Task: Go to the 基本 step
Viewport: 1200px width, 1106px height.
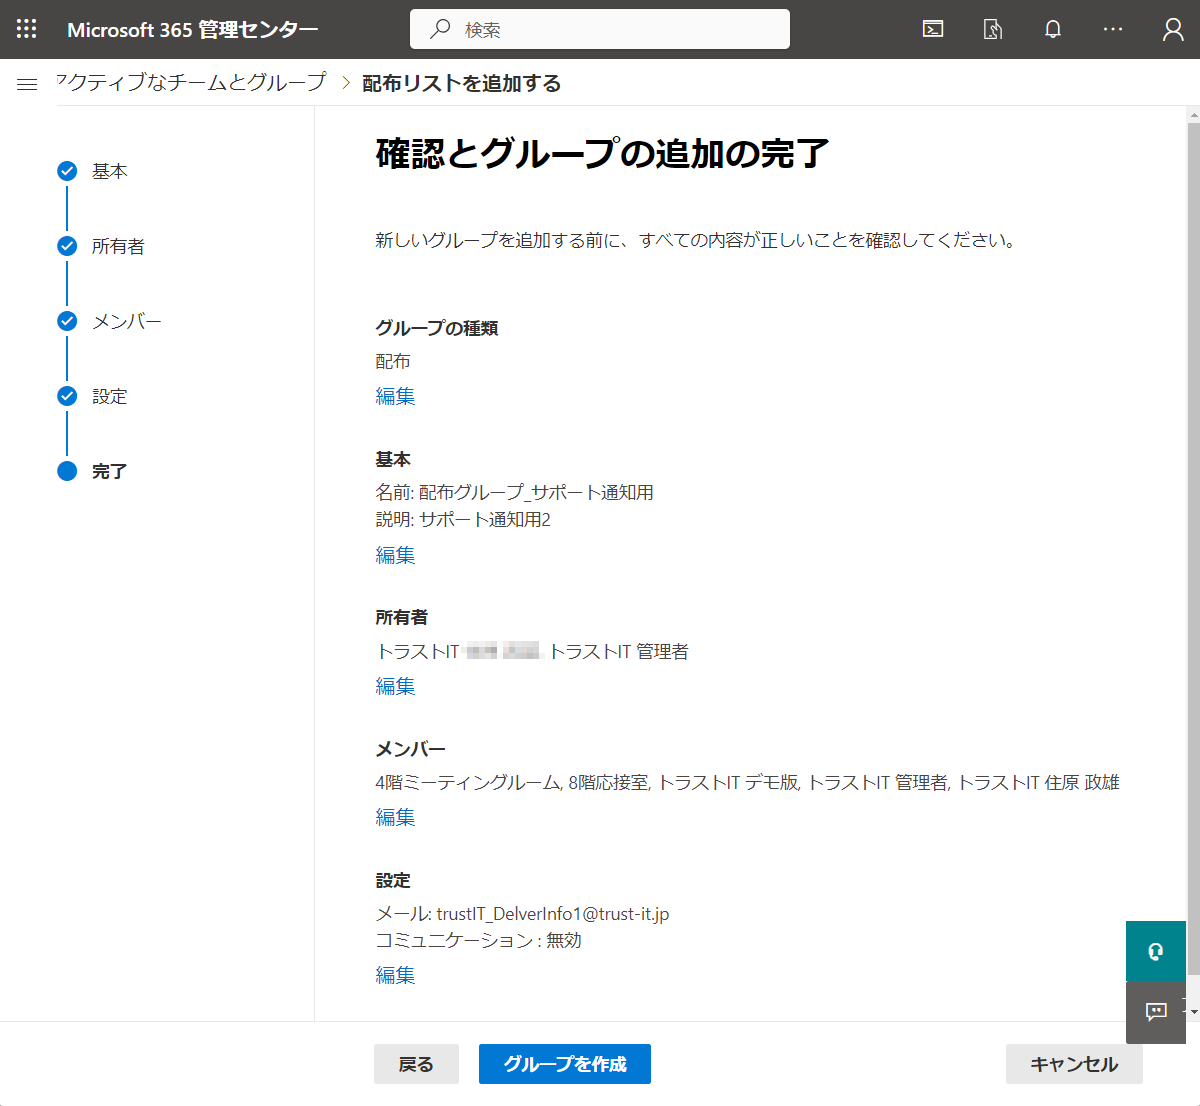Action: 110,171
